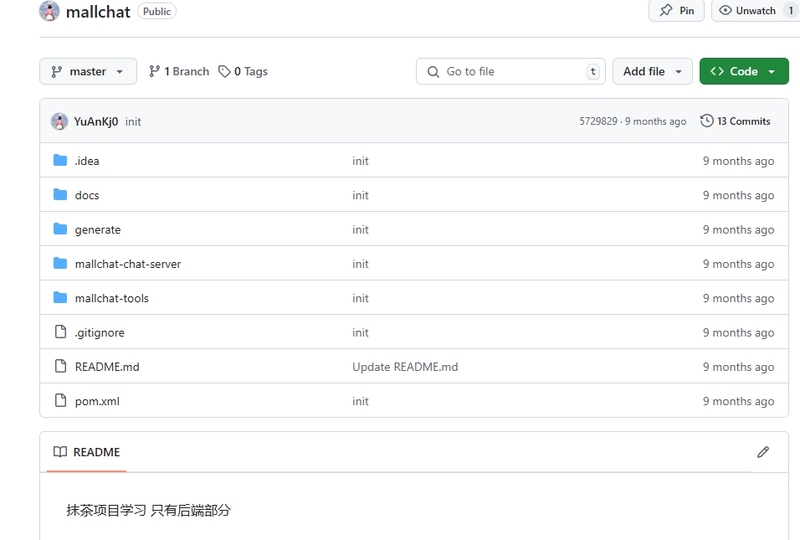Open the generate folder
The height and width of the screenshot is (540, 800).
point(97,230)
